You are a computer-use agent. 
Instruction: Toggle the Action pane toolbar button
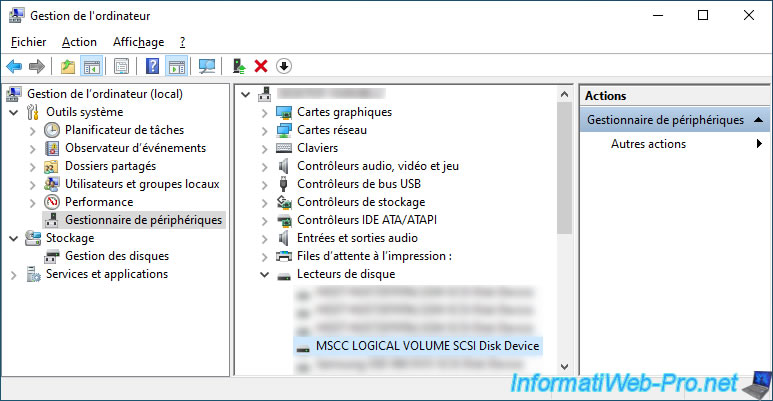[x=176, y=66]
